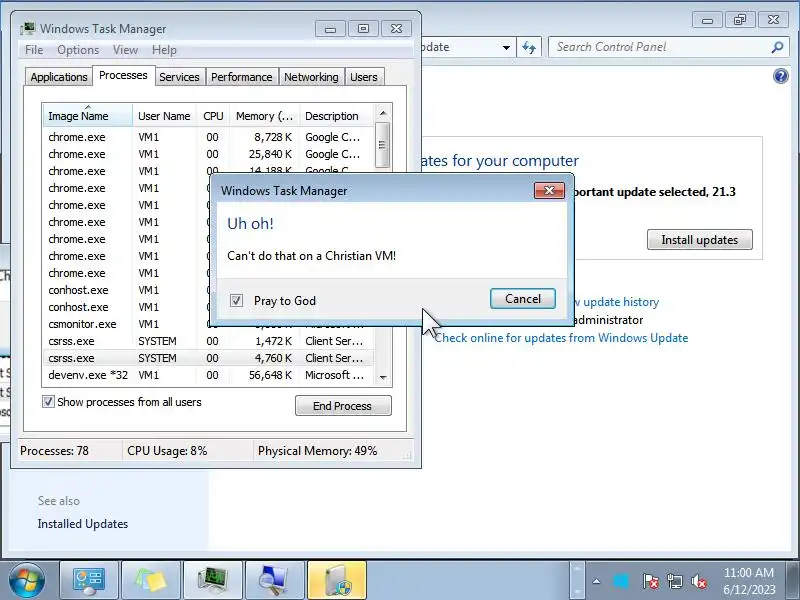Click network tray icon
This screenshot has width=800, height=600.
(x=675, y=581)
